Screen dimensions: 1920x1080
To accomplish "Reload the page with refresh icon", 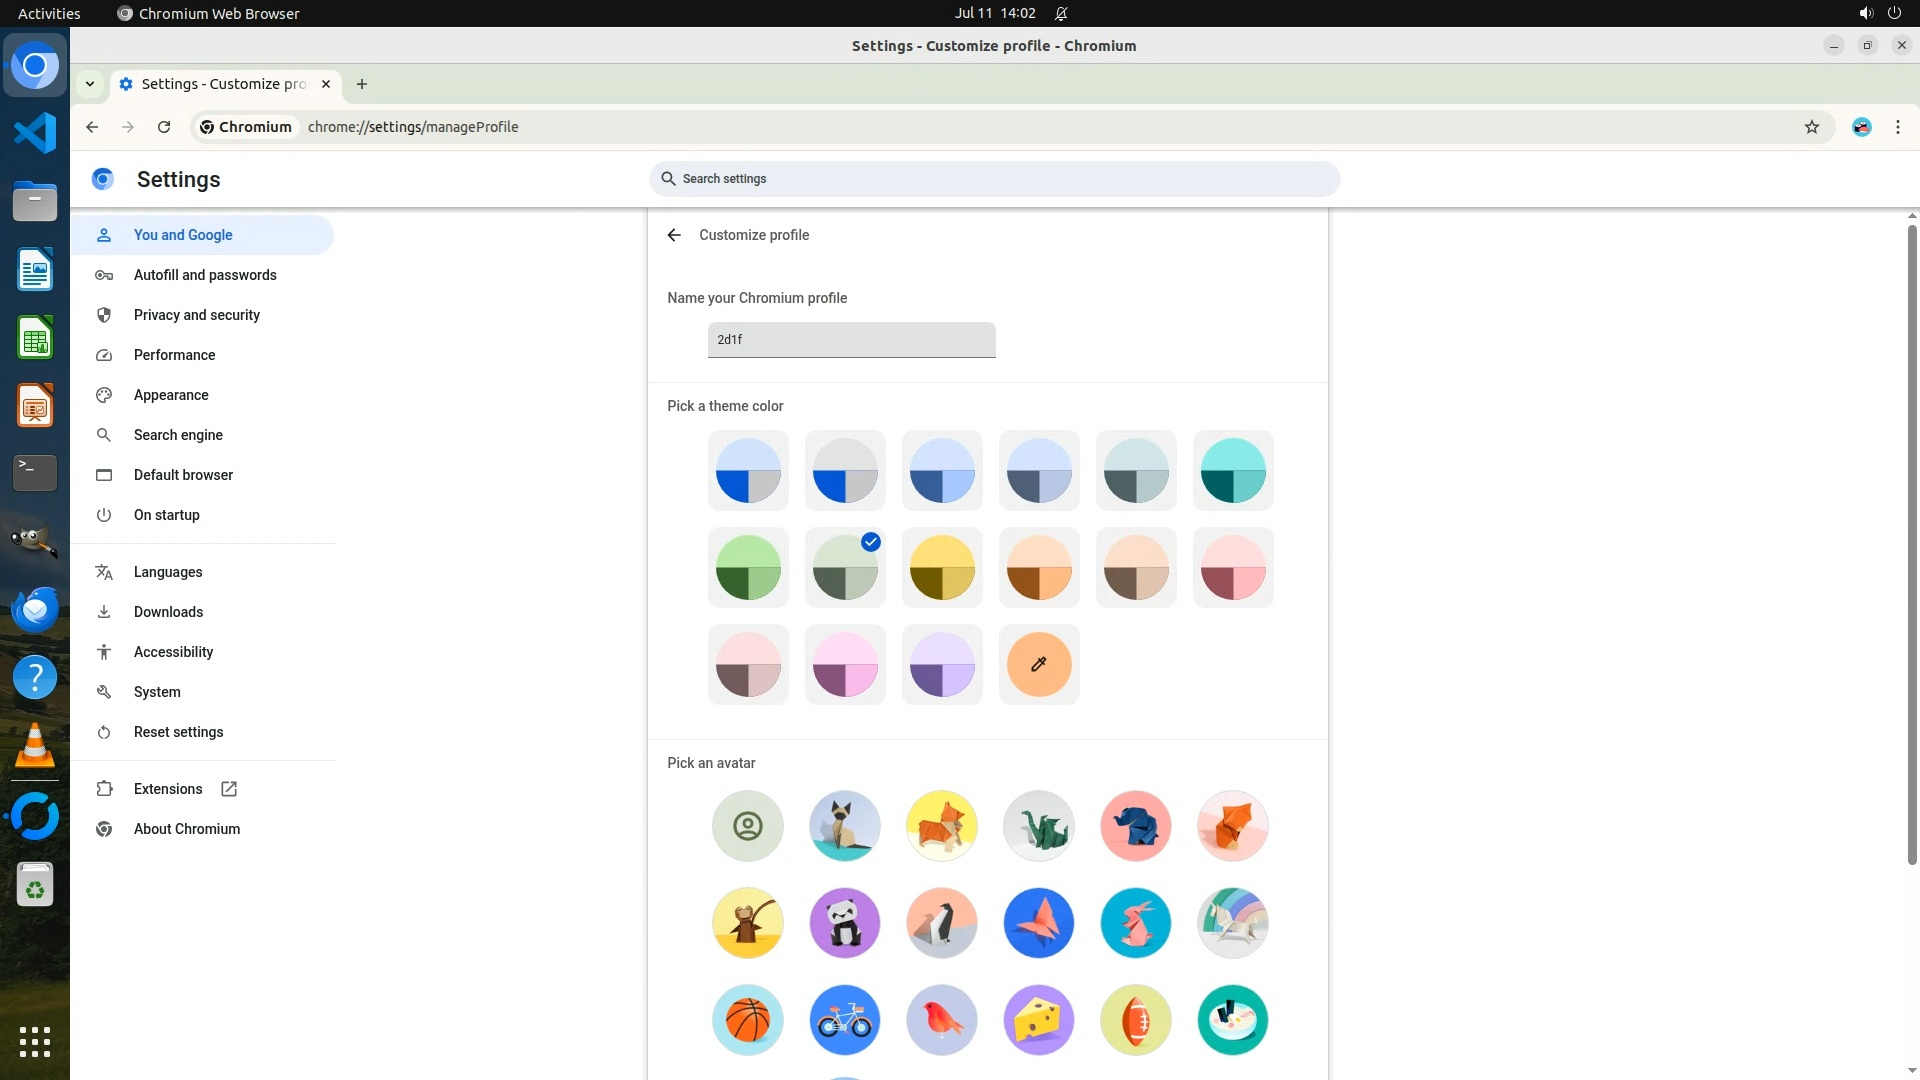I will 164,127.
